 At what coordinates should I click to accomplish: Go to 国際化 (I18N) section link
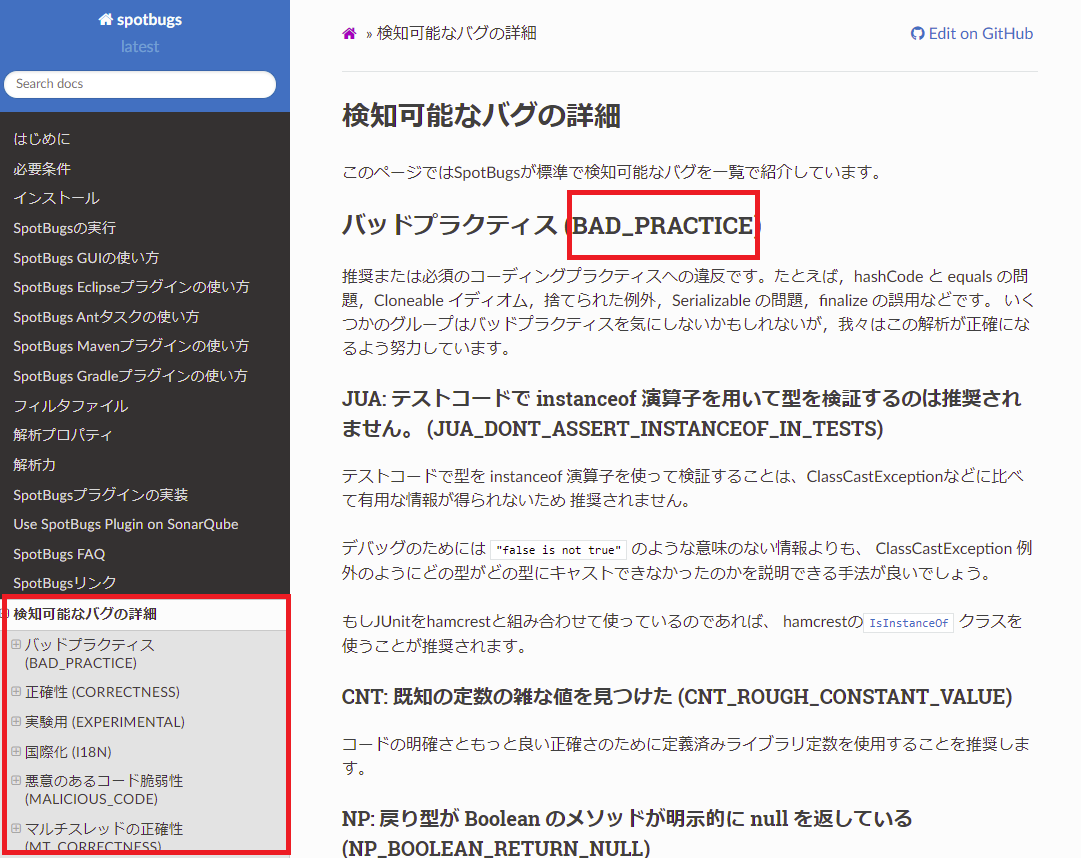click(x=68, y=752)
